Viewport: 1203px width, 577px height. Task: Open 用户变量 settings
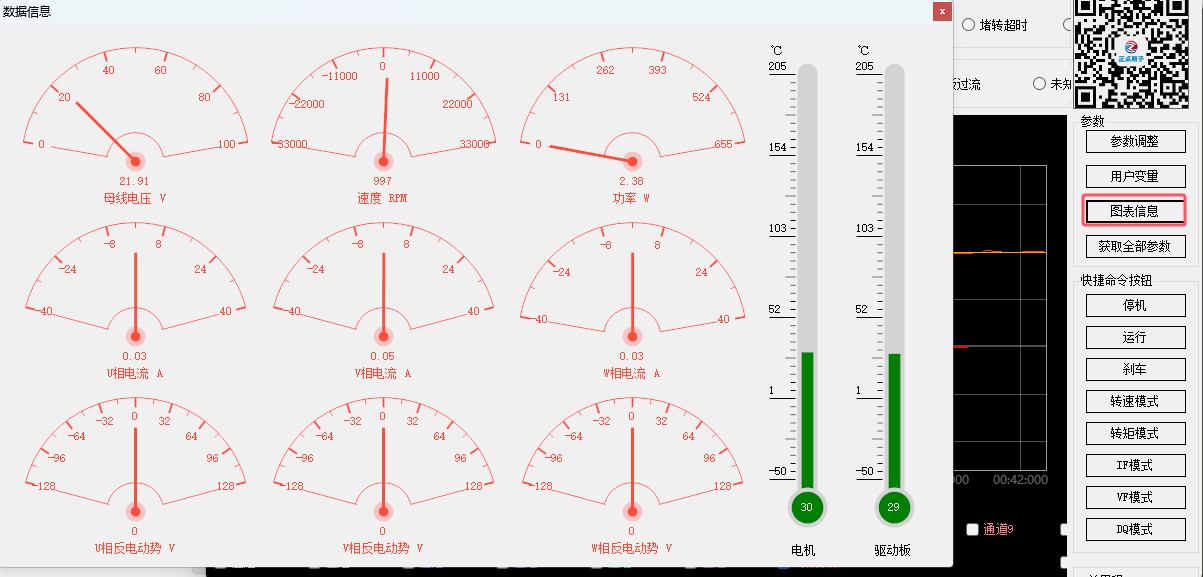click(1135, 176)
